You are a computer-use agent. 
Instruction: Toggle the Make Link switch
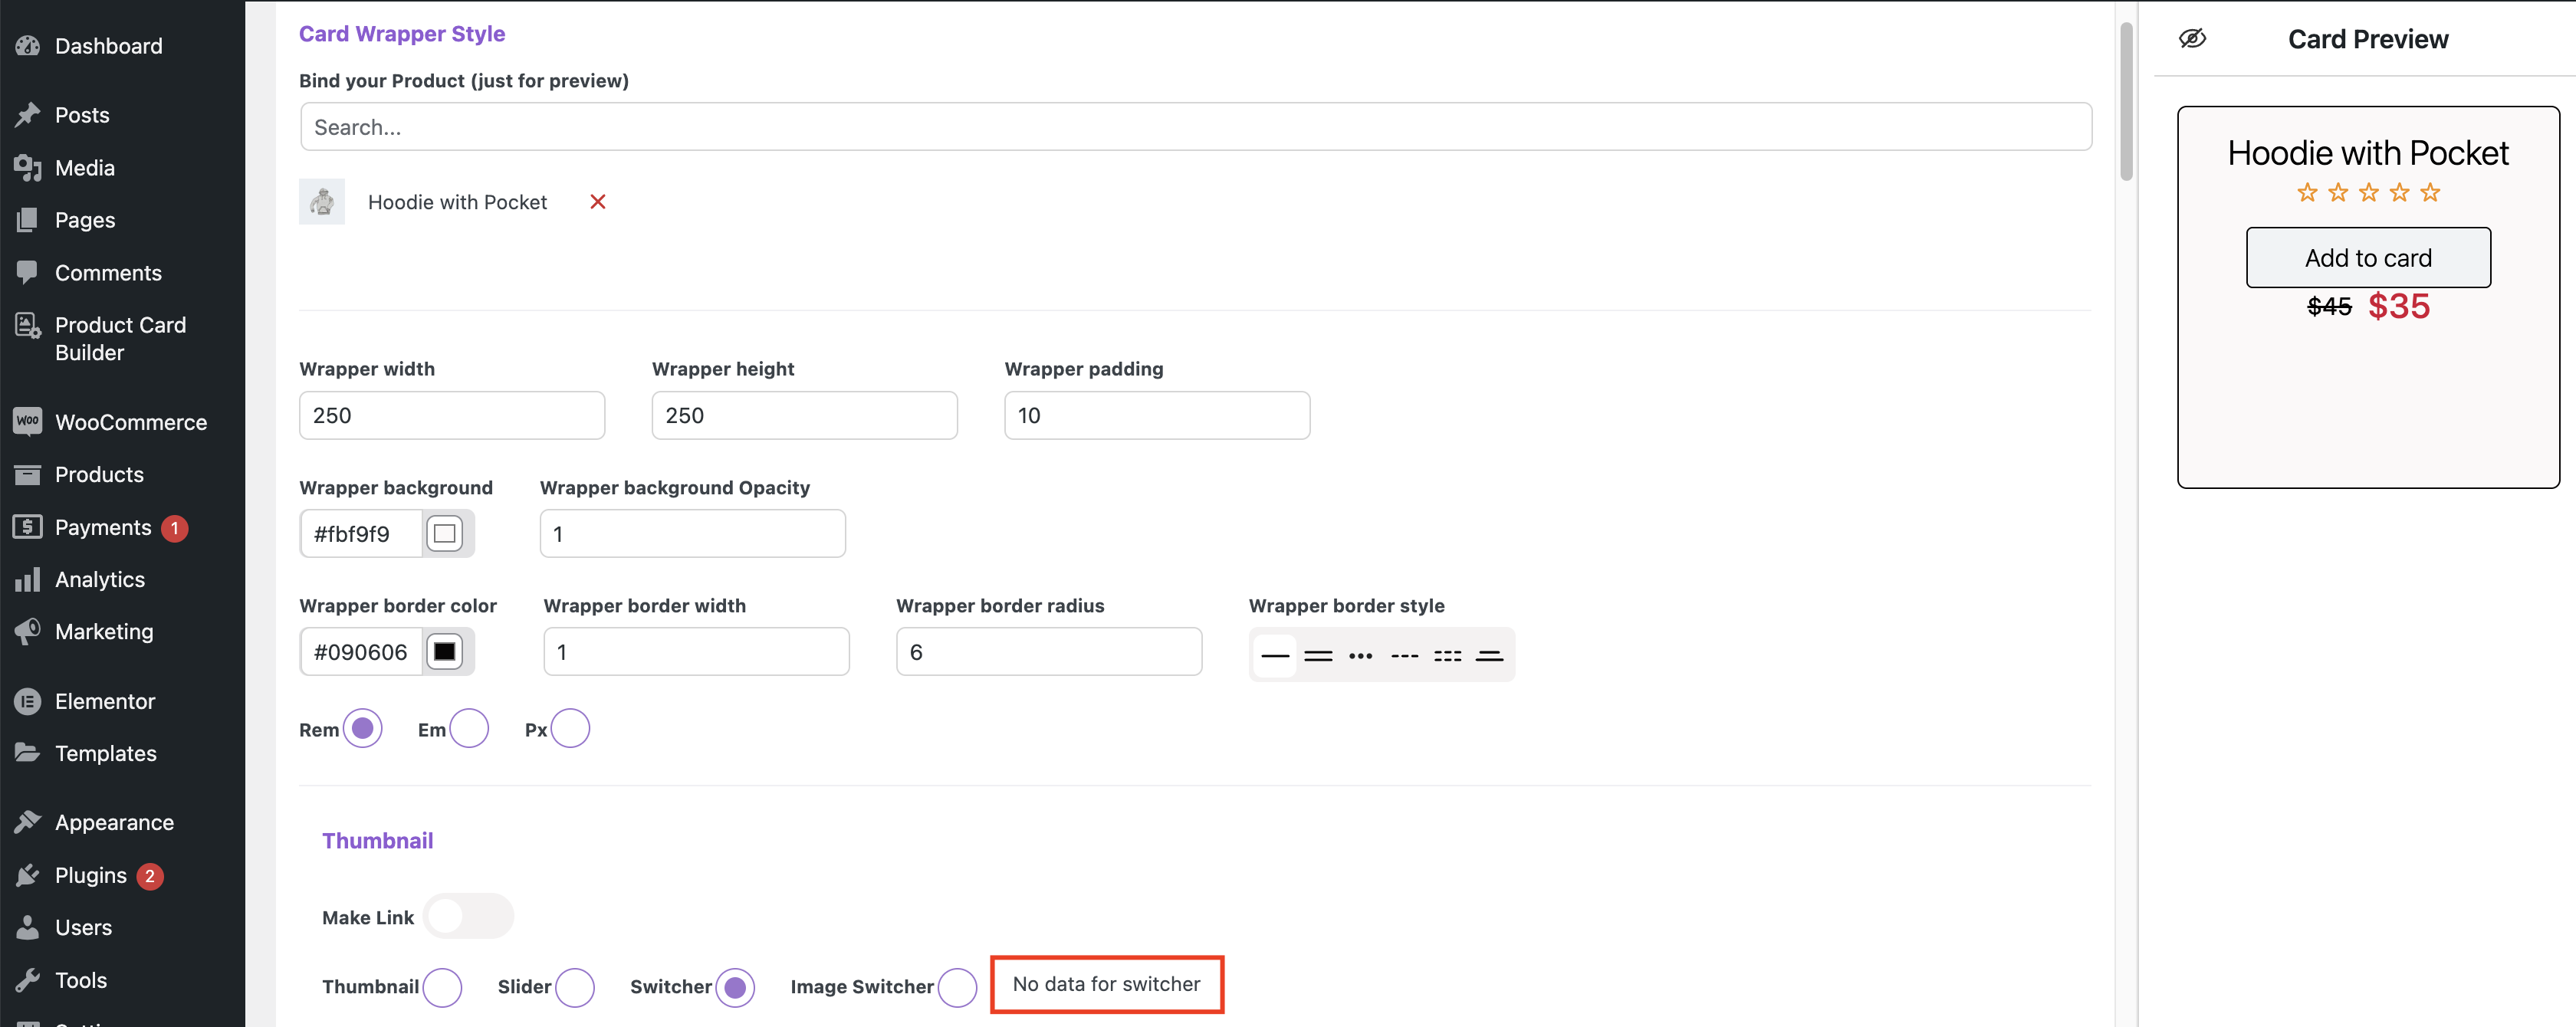pos(468,916)
